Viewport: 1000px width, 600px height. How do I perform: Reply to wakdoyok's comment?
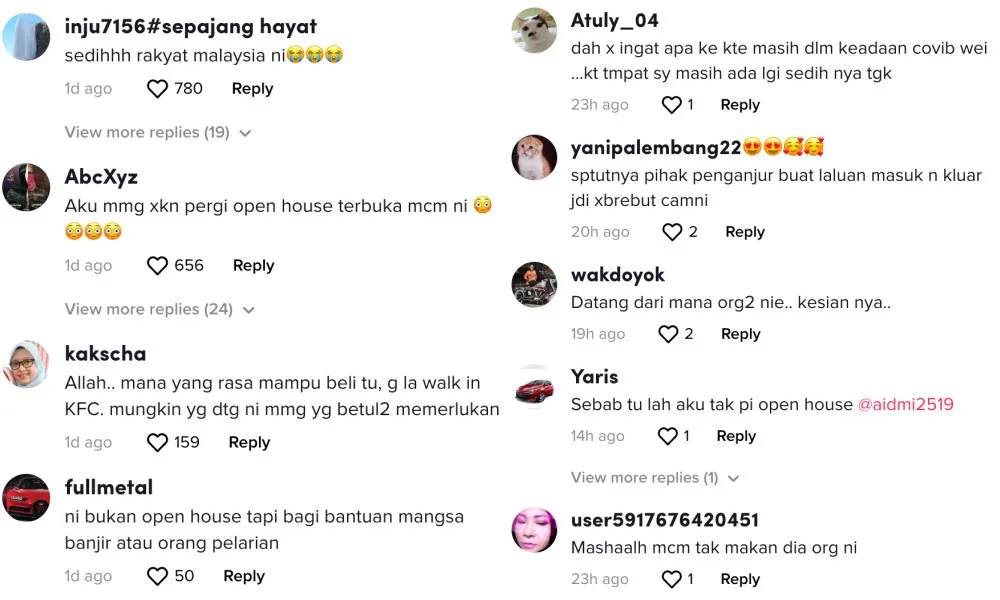click(x=740, y=334)
